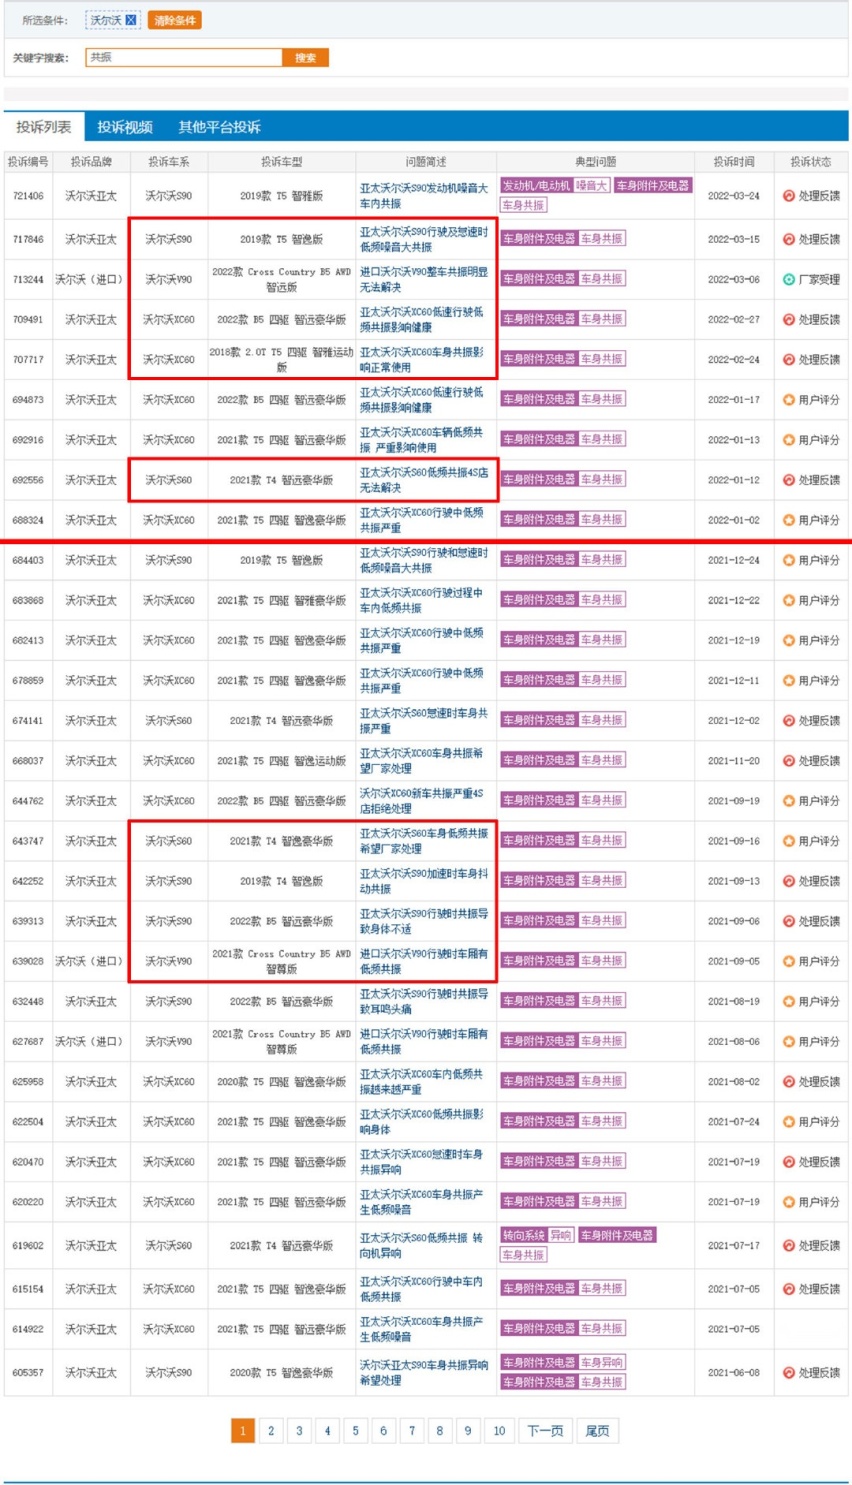Click the 处理反馈 status icon for complaint 619602

click(789, 1246)
